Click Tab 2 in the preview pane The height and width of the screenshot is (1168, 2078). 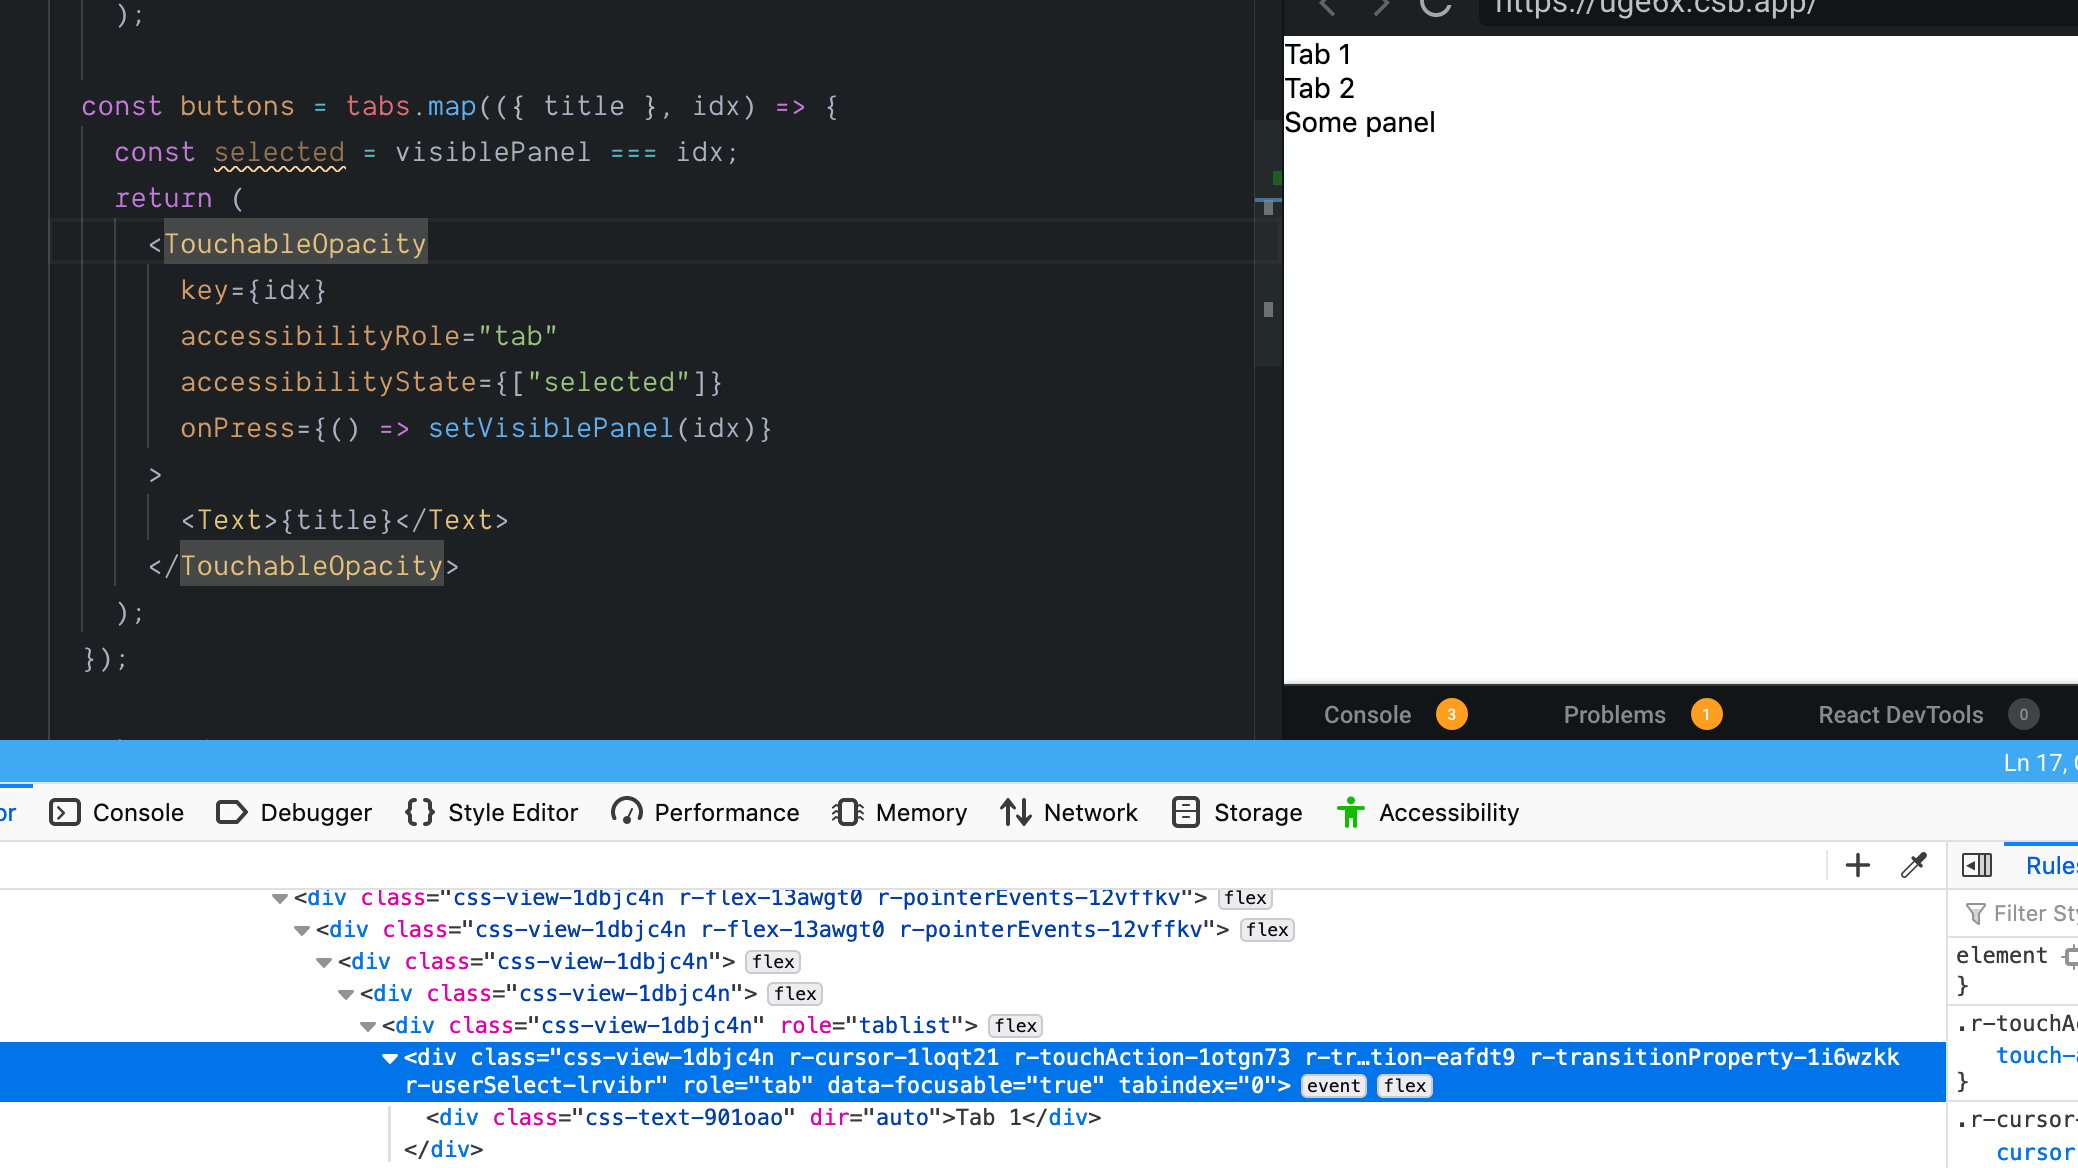pyautogui.click(x=1319, y=88)
